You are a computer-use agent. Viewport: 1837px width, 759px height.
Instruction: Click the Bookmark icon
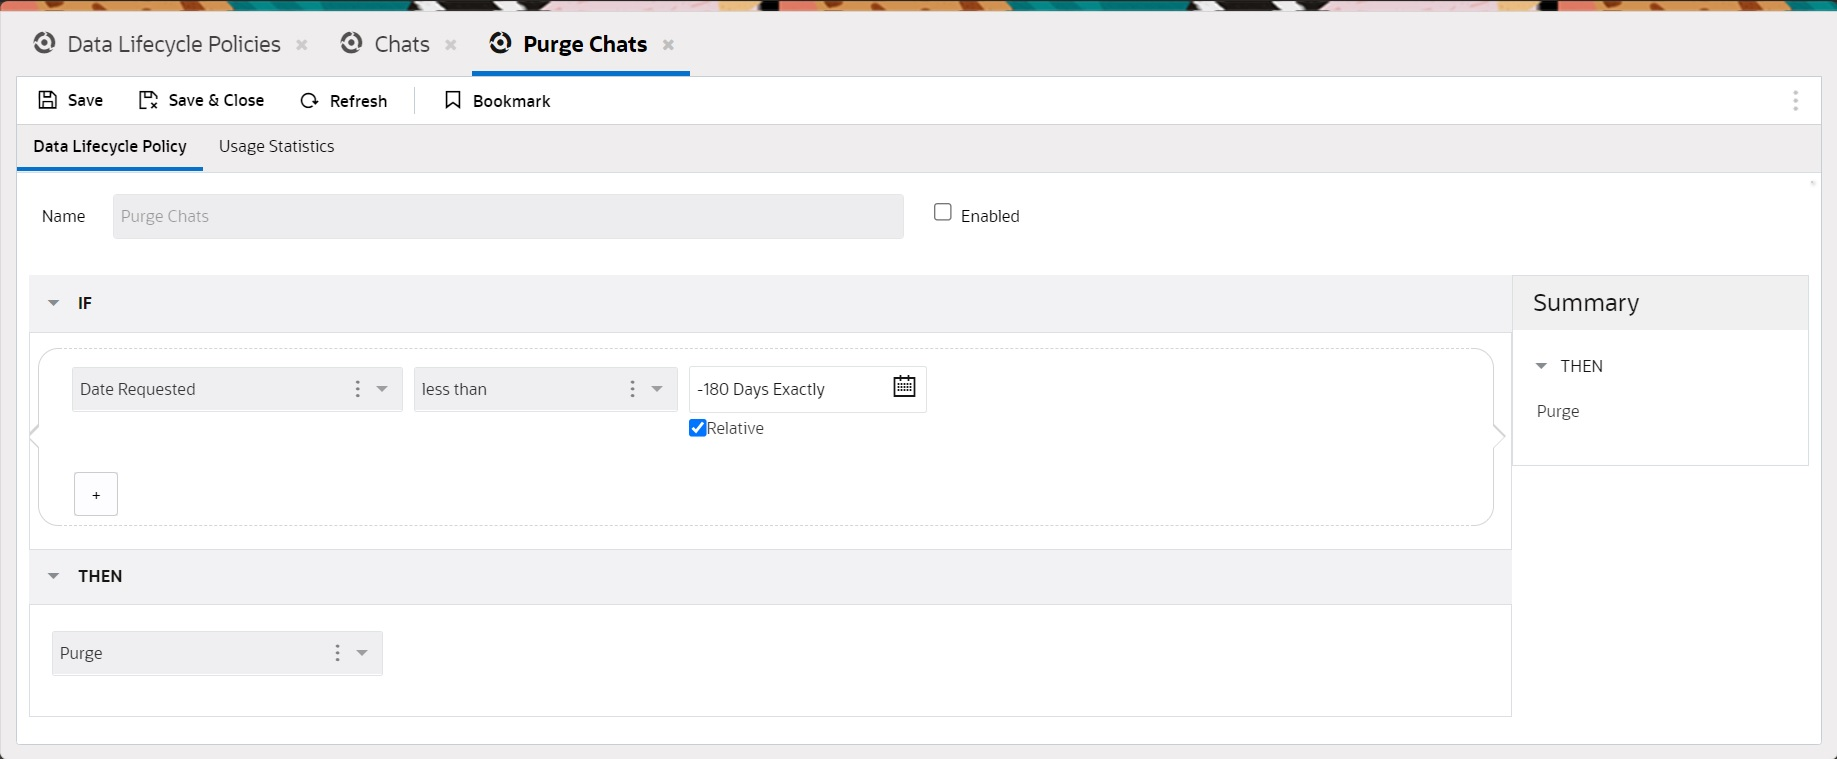[x=453, y=100]
